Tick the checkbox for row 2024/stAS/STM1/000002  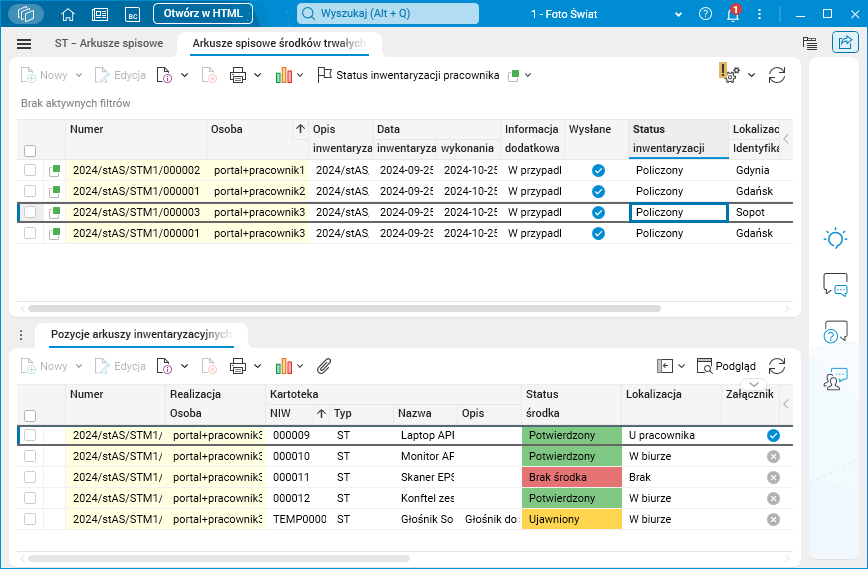pyautogui.click(x=30, y=171)
